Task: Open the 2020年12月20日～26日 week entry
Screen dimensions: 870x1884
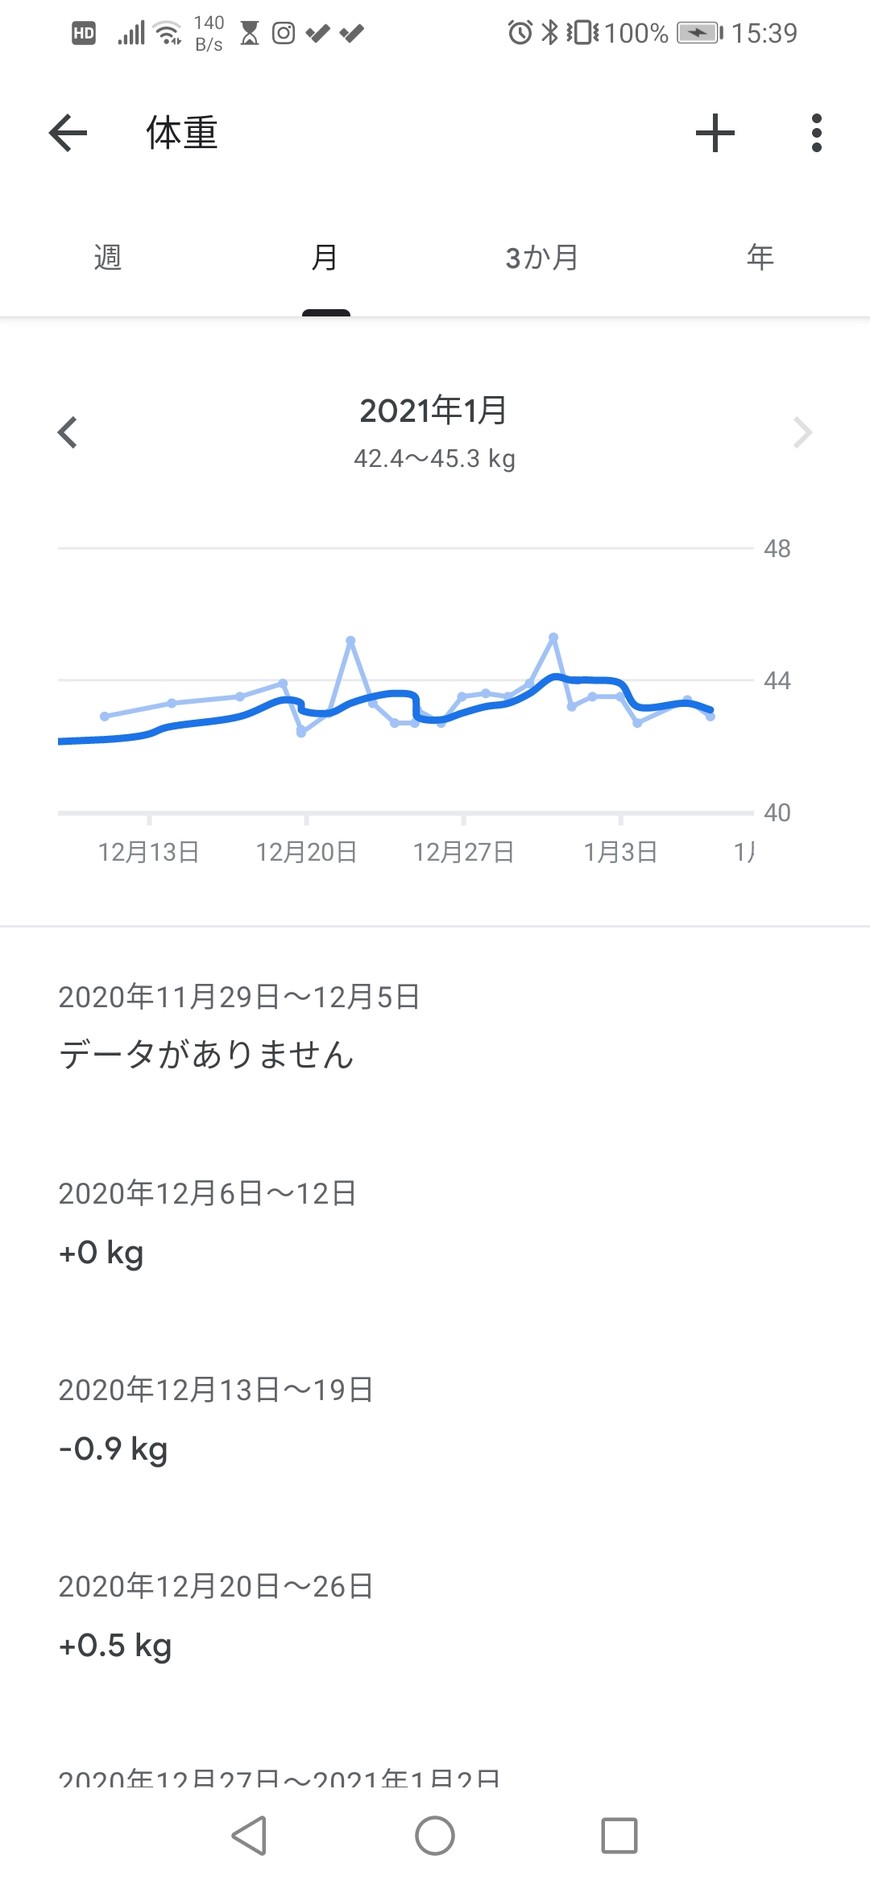Action: [x=216, y=1615]
